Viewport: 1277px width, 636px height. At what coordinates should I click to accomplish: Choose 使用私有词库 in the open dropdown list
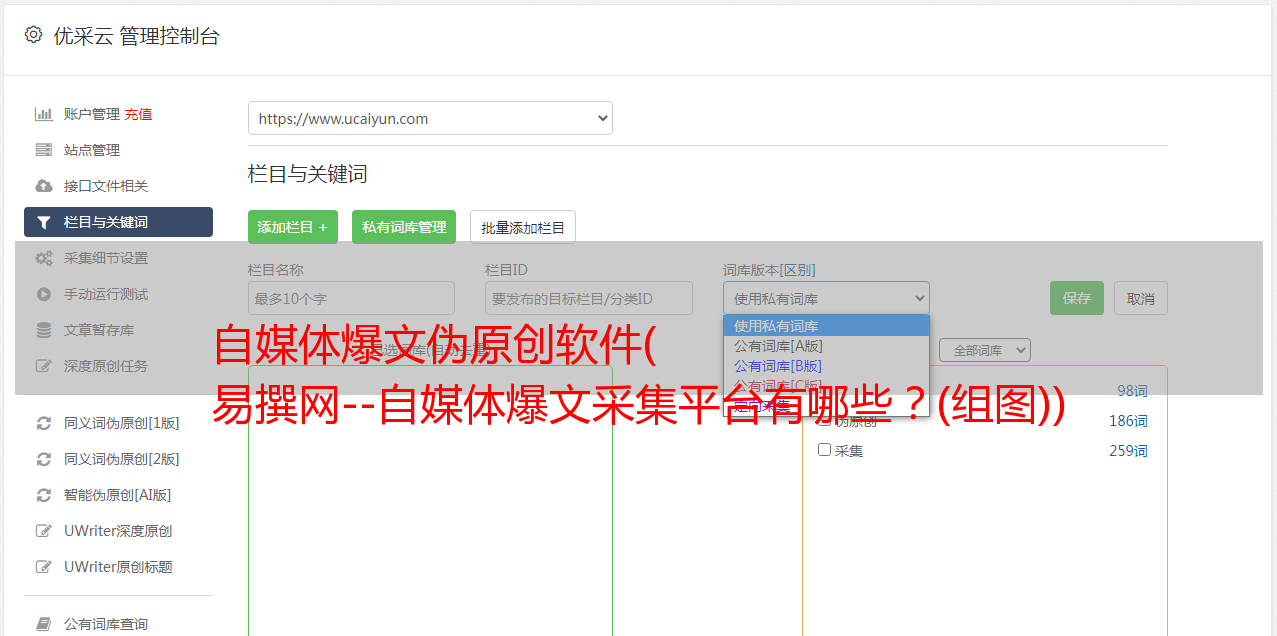pyautogui.click(x=826, y=326)
